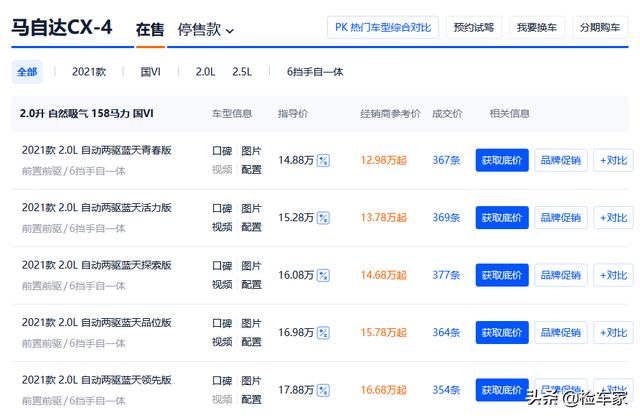Open 配置 for 蓝天领先版
Image resolution: width=640 pixels, height=418 pixels.
point(251,400)
